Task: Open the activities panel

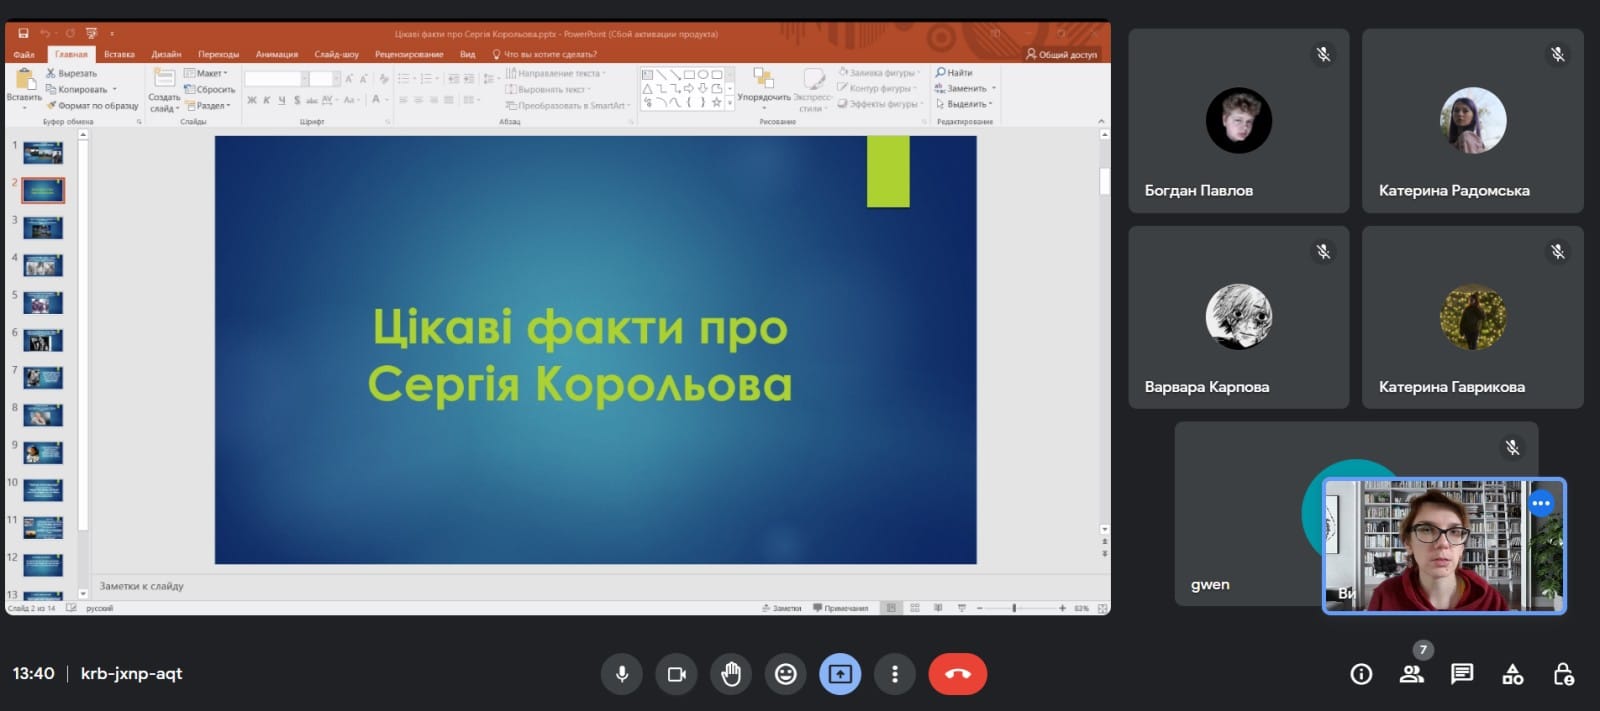Action: pyautogui.click(x=1513, y=674)
